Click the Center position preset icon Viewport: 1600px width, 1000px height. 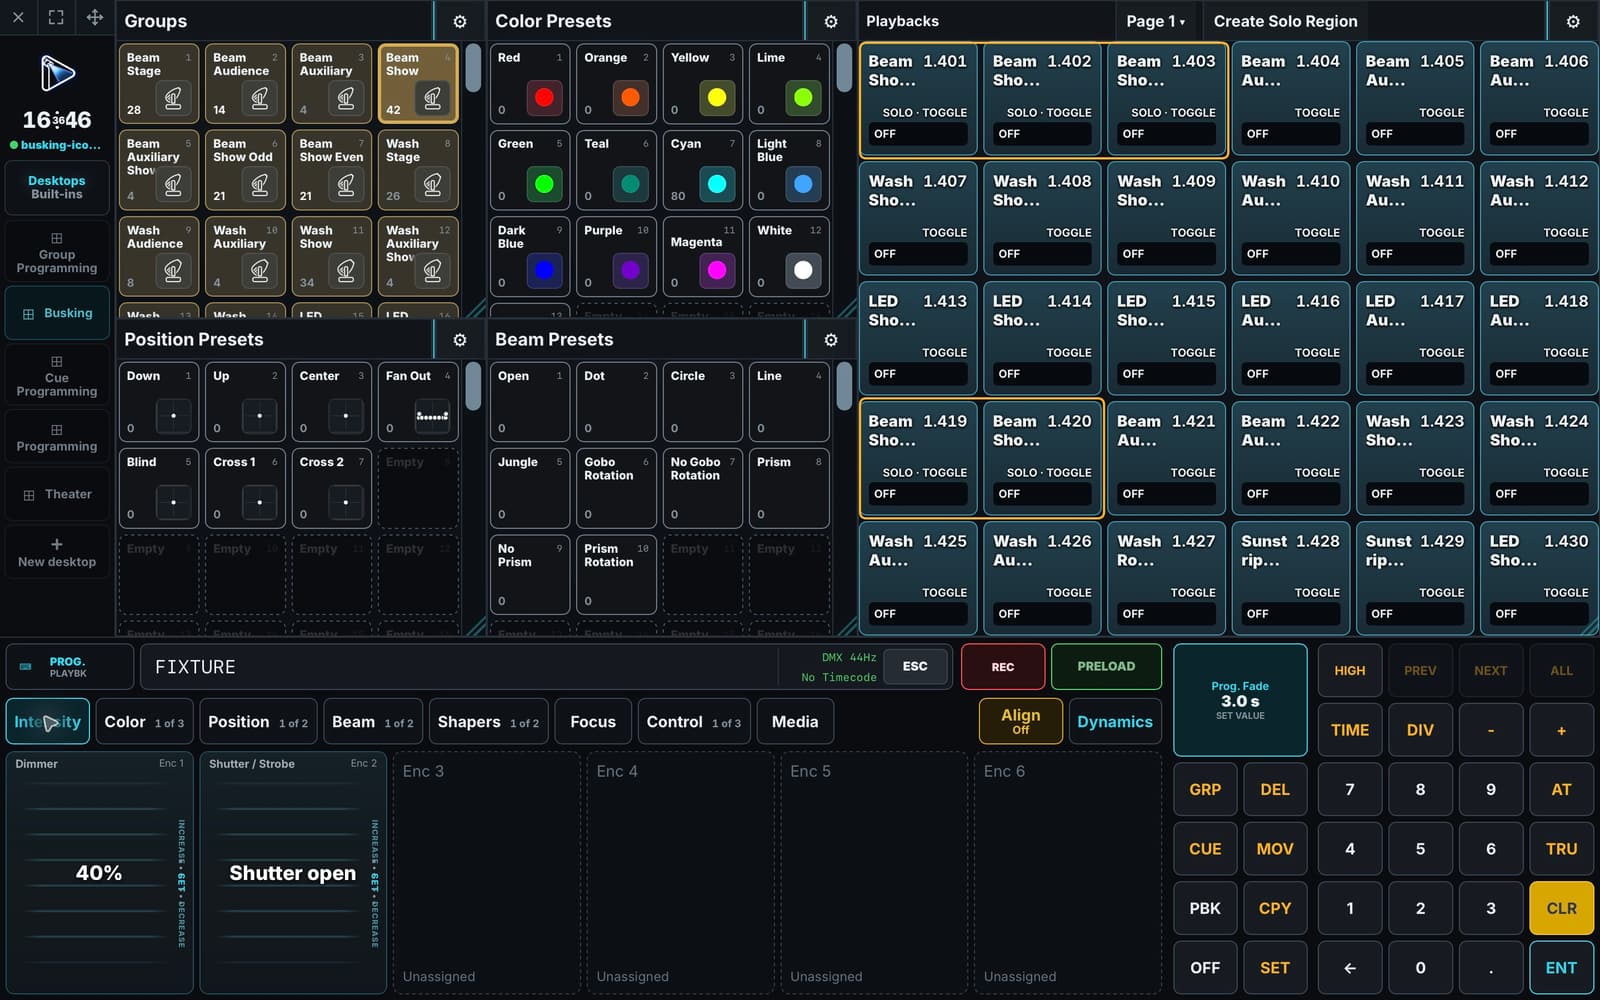[x=346, y=415]
